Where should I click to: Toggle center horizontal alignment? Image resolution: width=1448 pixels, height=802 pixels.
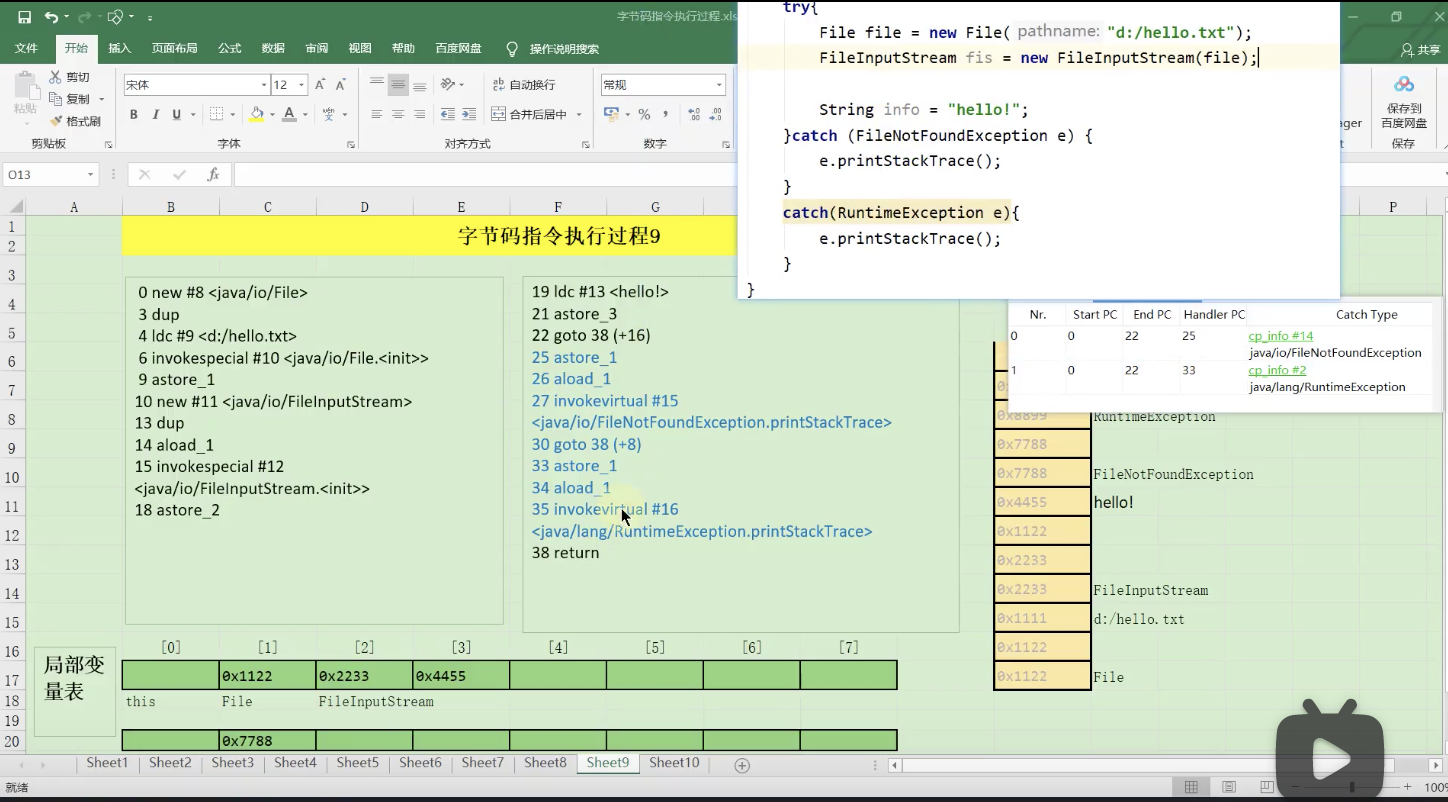[x=398, y=115]
